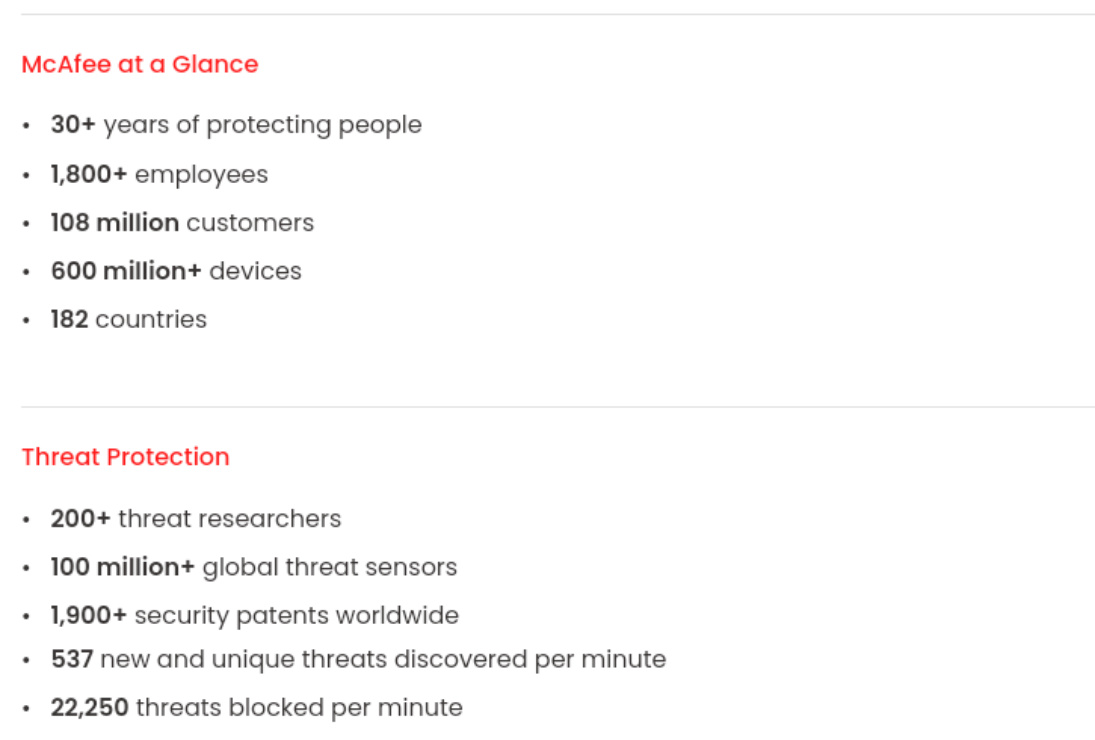Click the threat researchers text
1095x740 pixels.
(x=230, y=519)
